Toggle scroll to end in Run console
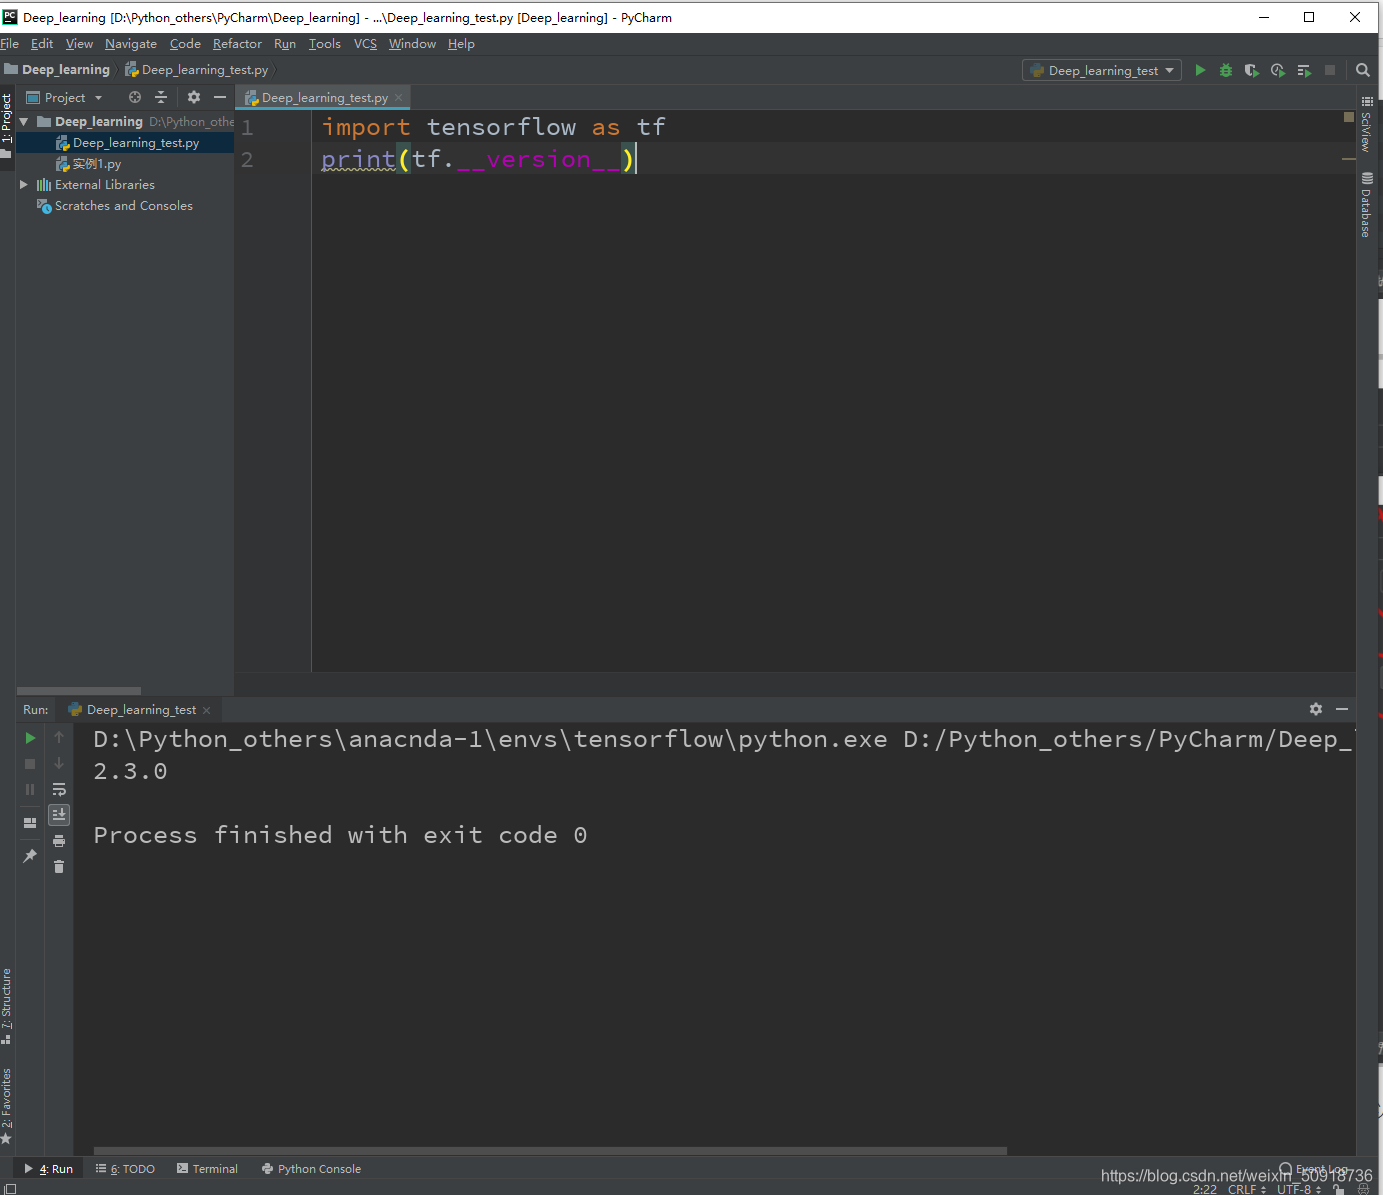The height and width of the screenshot is (1195, 1383). tap(59, 815)
